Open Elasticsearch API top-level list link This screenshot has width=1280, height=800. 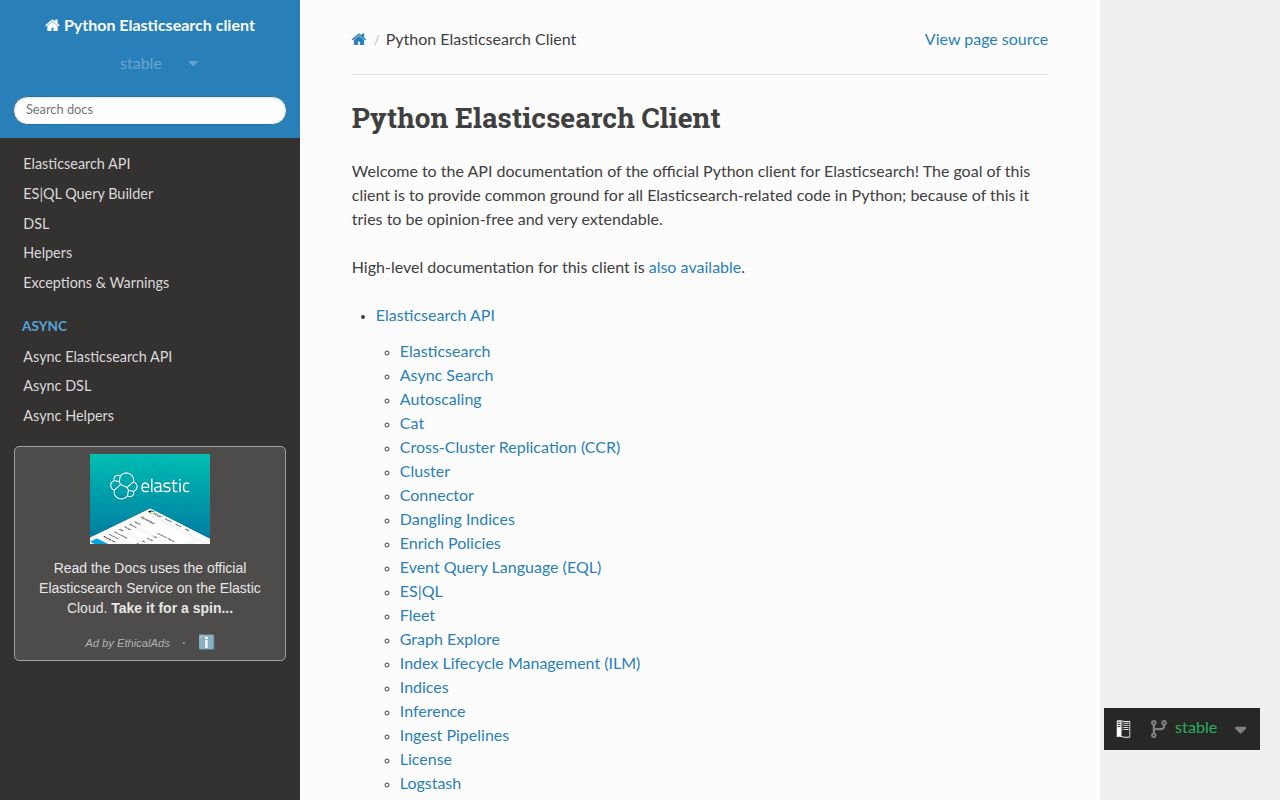pos(435,316)
